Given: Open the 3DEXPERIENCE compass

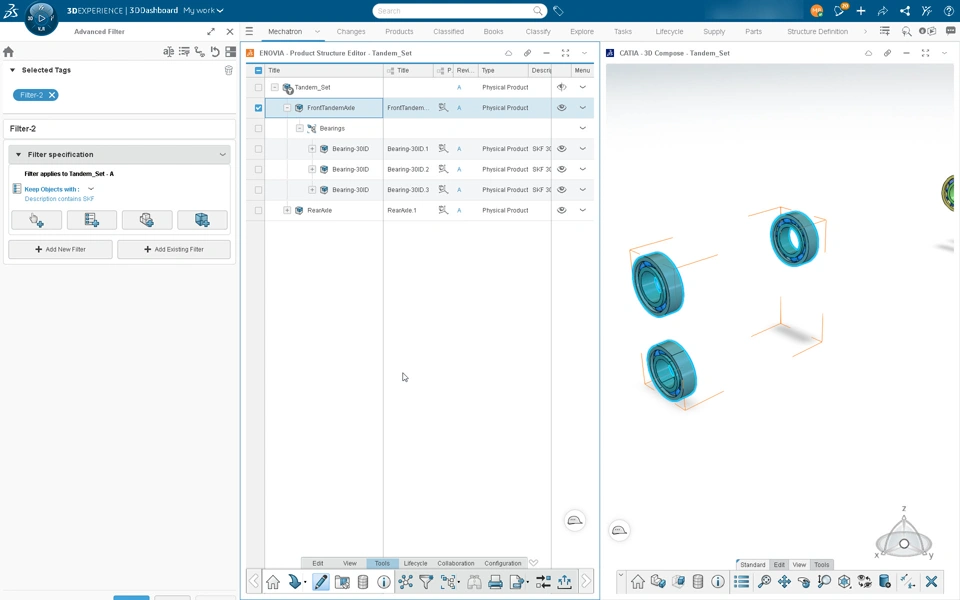Looking at the screenshot, I should tap(41, 17).
